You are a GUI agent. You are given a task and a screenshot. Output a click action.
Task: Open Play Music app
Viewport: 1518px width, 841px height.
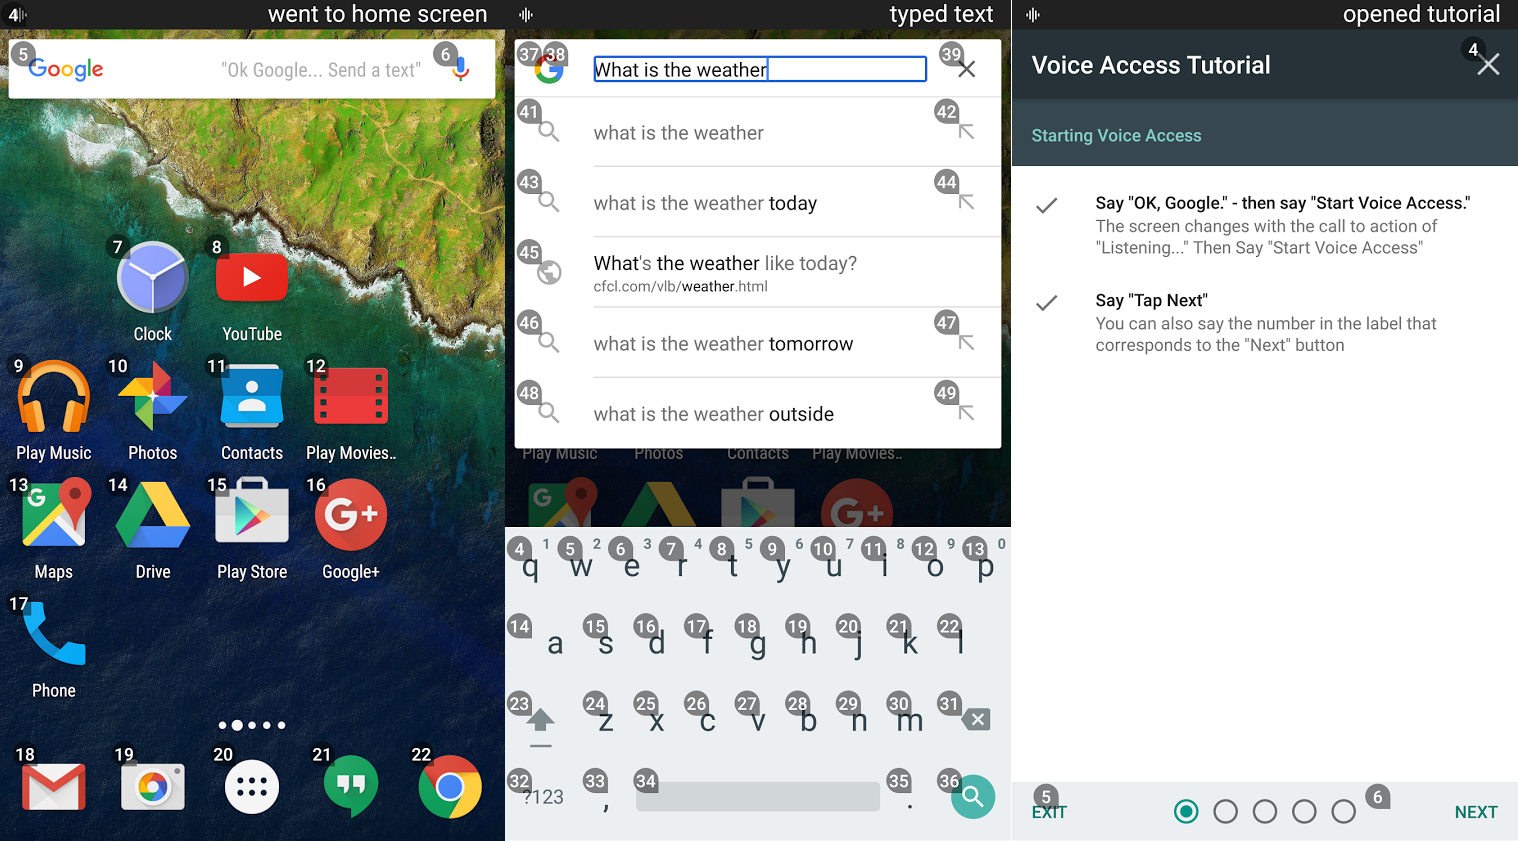54,398
